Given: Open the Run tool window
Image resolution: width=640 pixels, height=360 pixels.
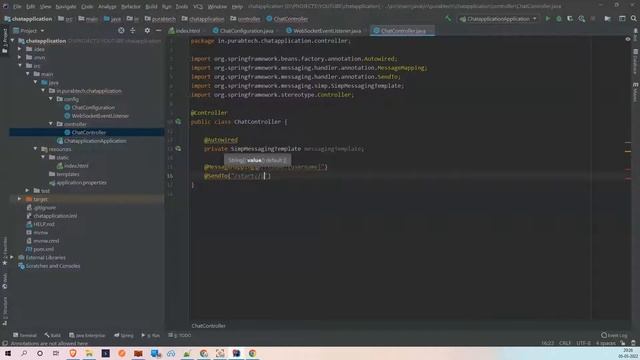Looking at the screenshot, I should click(151, 335).
